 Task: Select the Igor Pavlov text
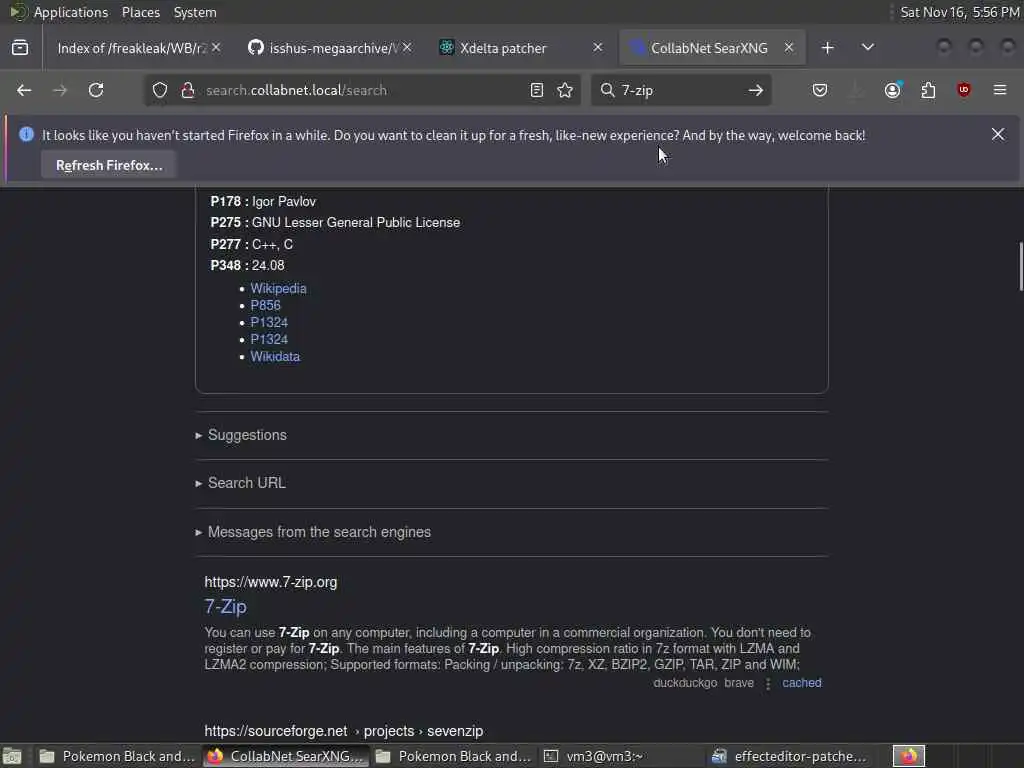[x=284, y=202]
